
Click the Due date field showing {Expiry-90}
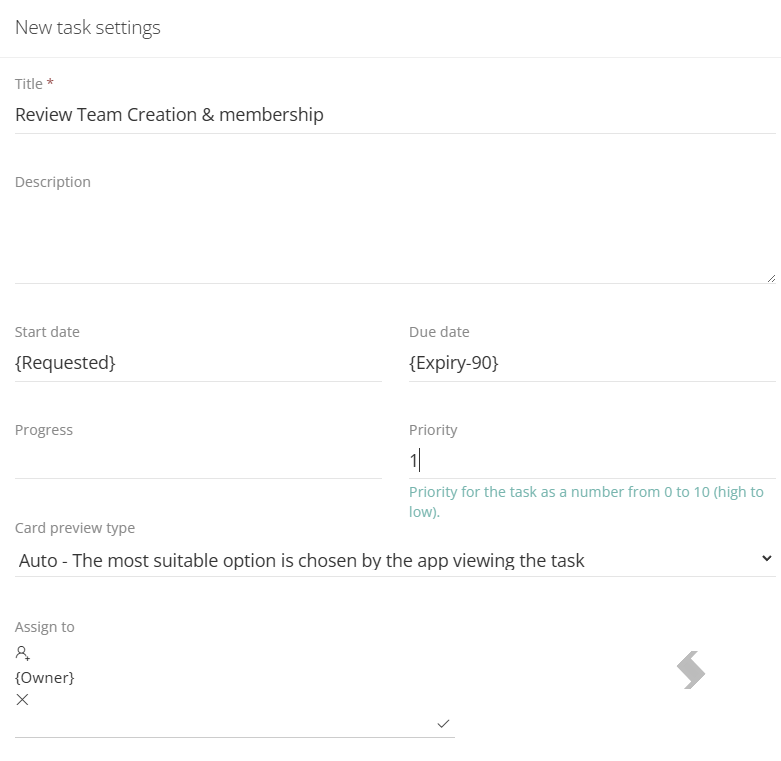[592, 363]
